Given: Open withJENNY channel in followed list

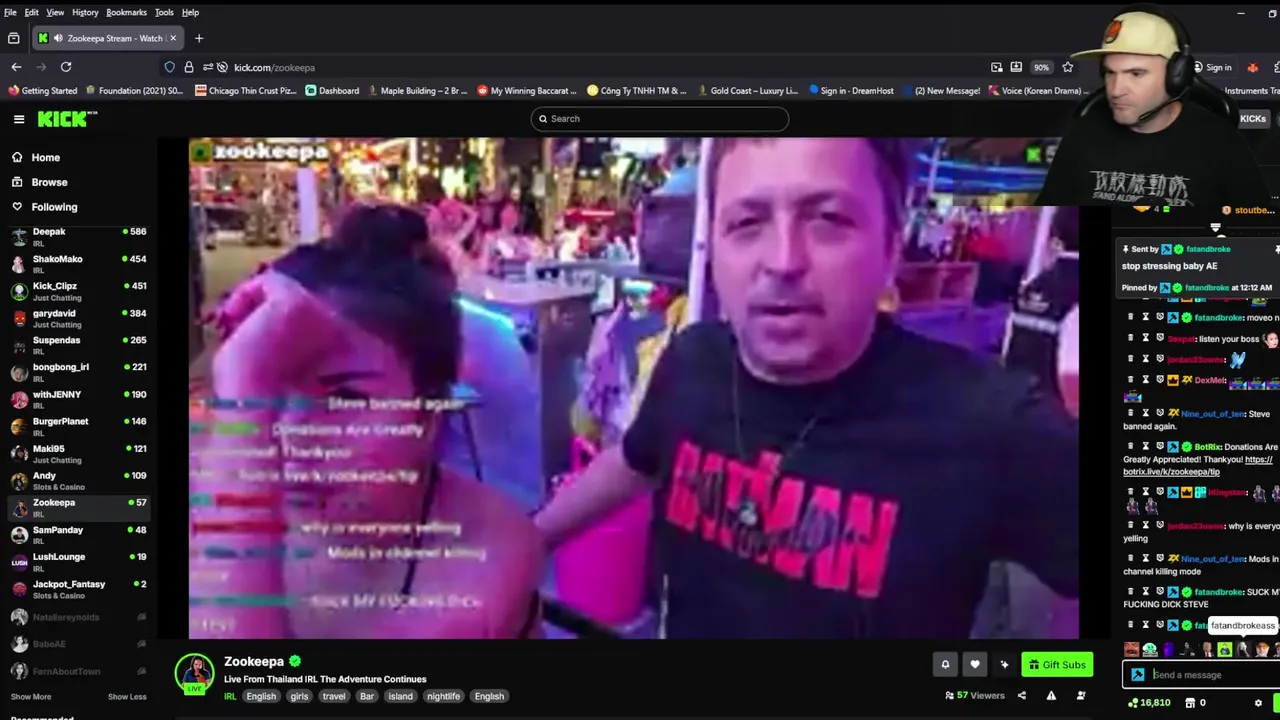Looking at the screenshot, I should [78, 399].
